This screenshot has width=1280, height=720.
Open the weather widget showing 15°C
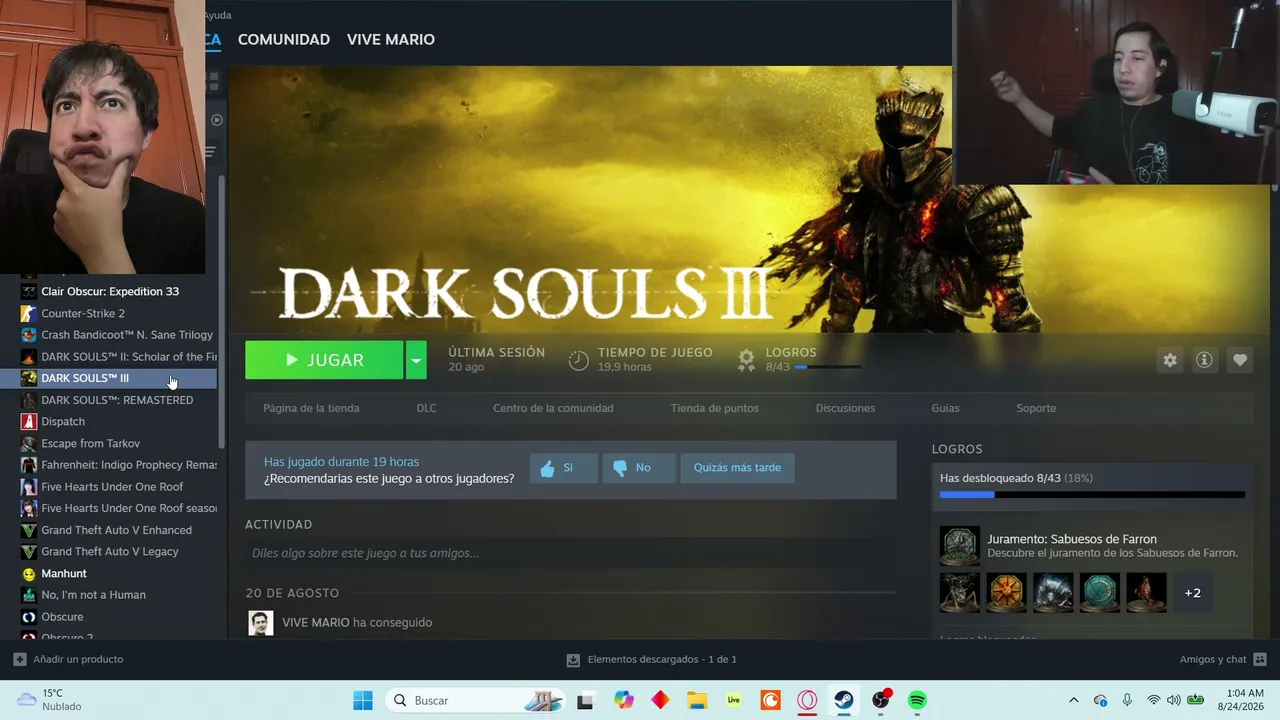48,700
